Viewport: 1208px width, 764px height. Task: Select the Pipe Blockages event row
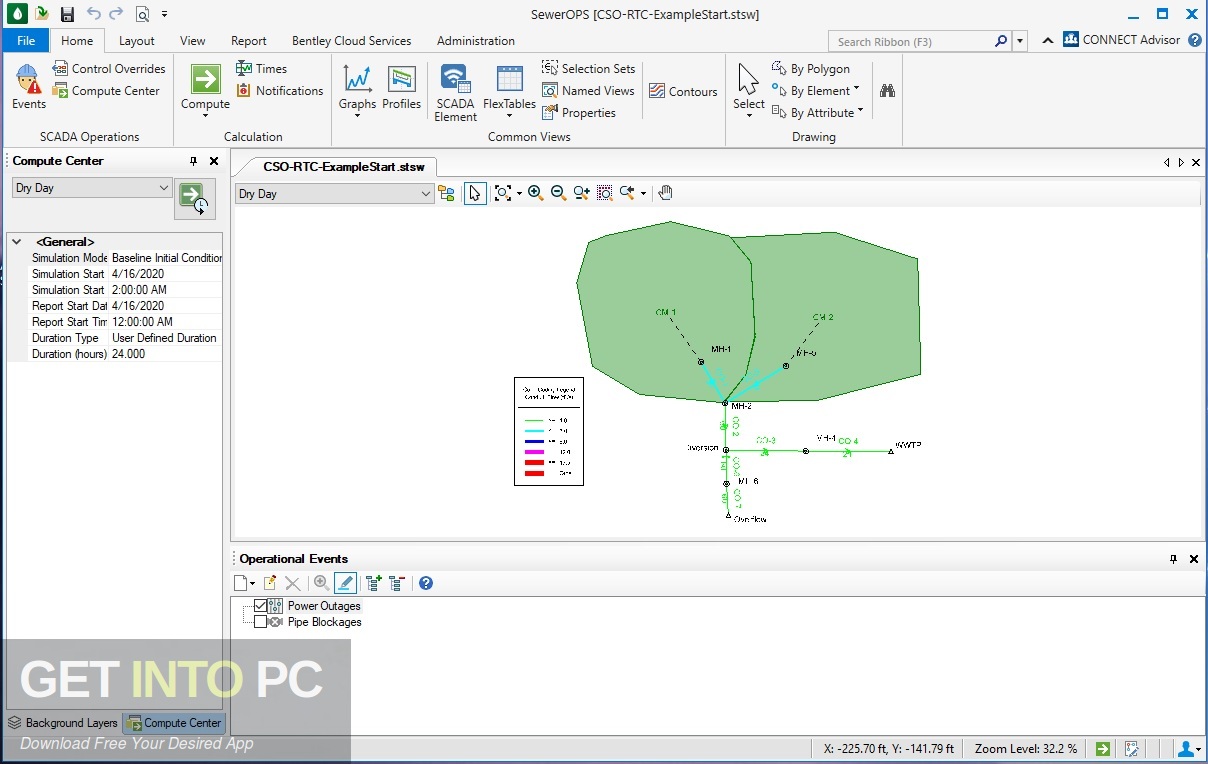click(x=324, y=622)
